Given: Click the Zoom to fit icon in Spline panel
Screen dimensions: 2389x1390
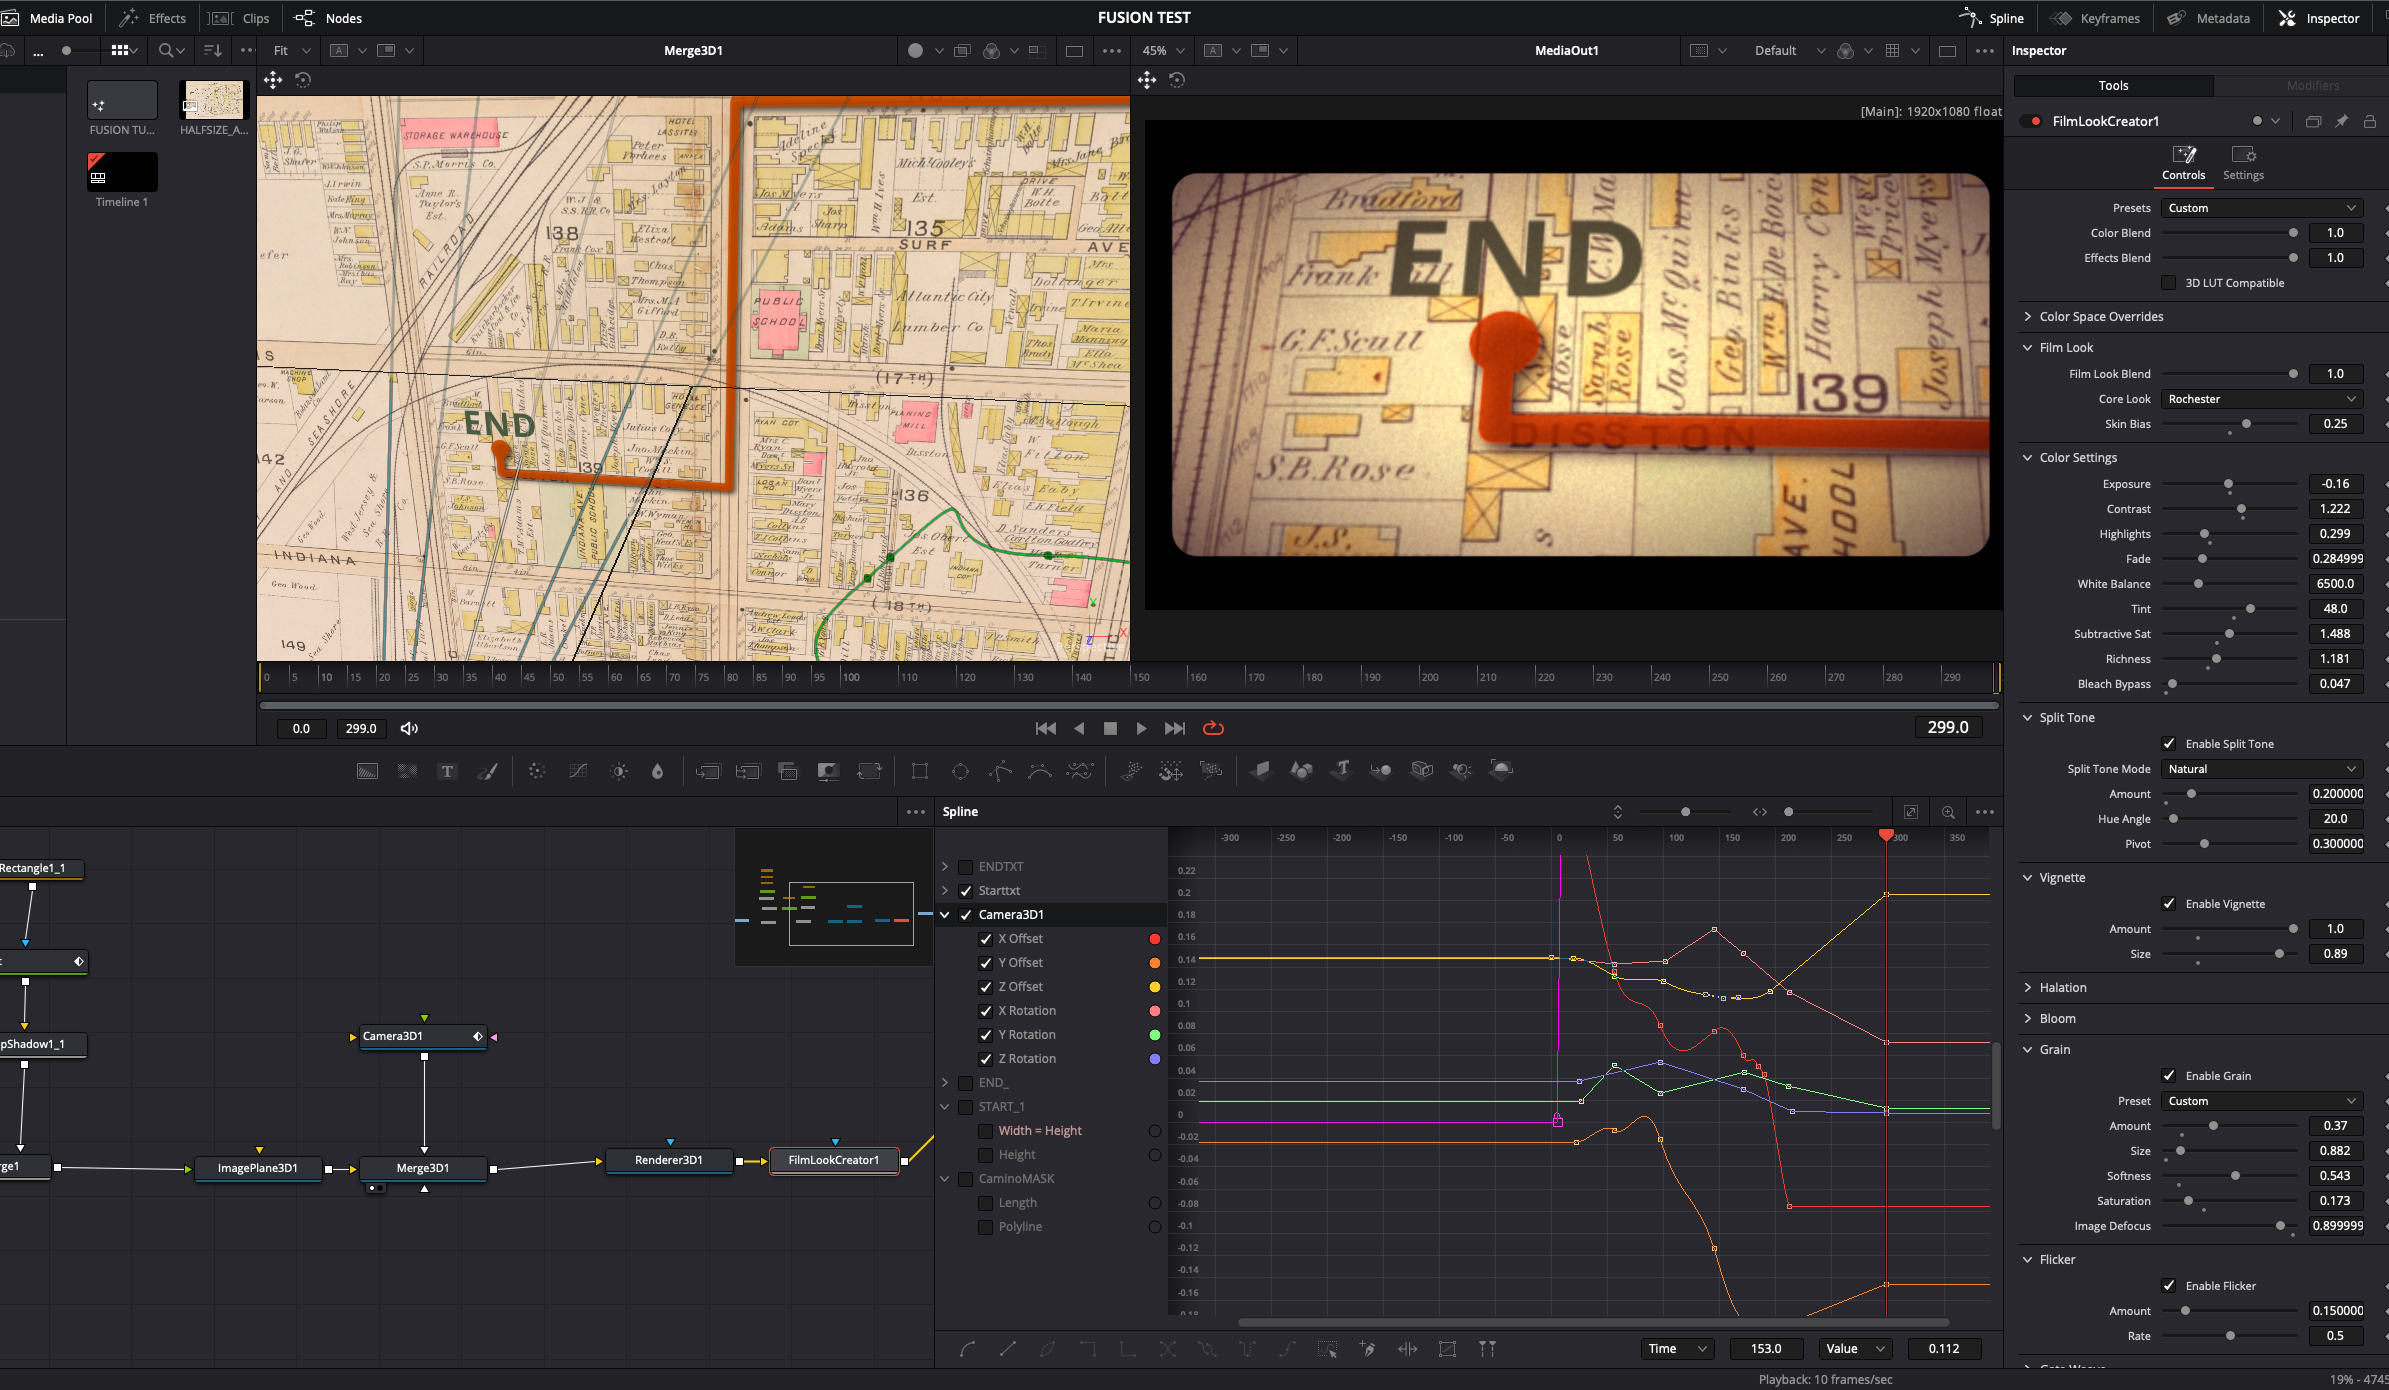Looking at the screenshot, I should tap(1910, 812).
